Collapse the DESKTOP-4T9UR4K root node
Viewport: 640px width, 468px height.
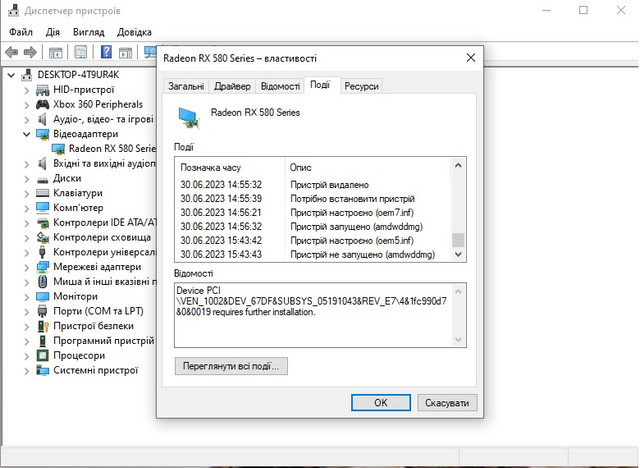[11, 75]
